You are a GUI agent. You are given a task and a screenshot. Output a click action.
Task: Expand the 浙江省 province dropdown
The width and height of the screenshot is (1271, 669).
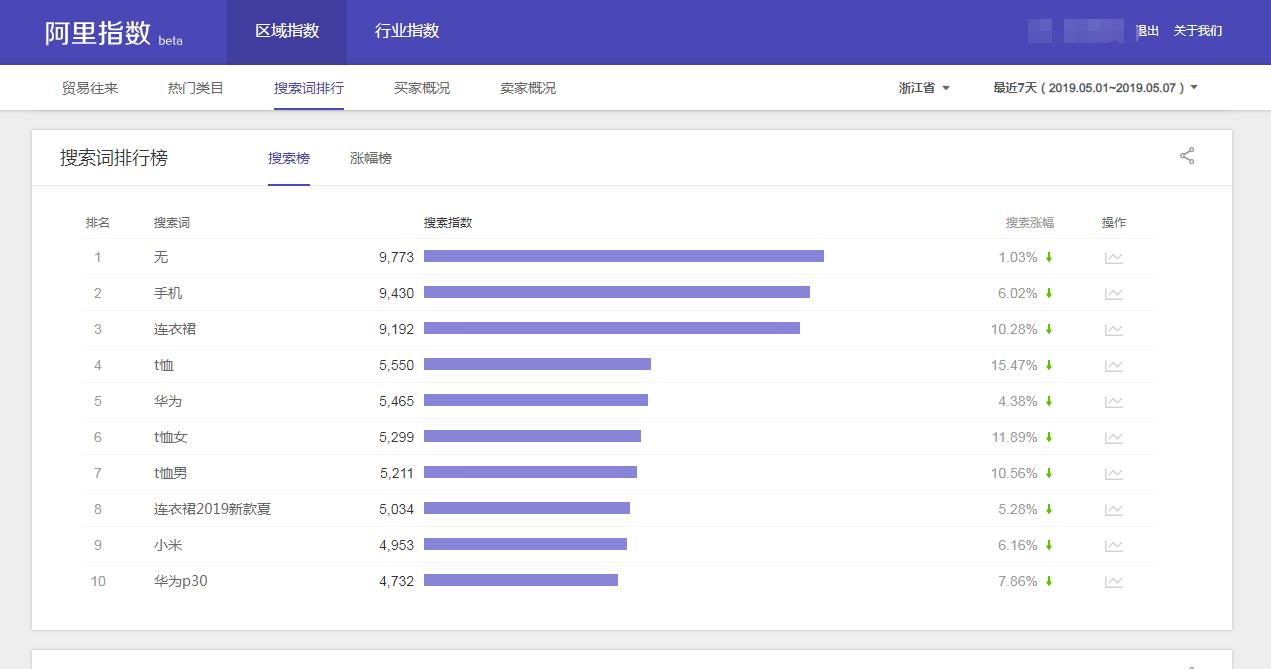tap(924, 88)
